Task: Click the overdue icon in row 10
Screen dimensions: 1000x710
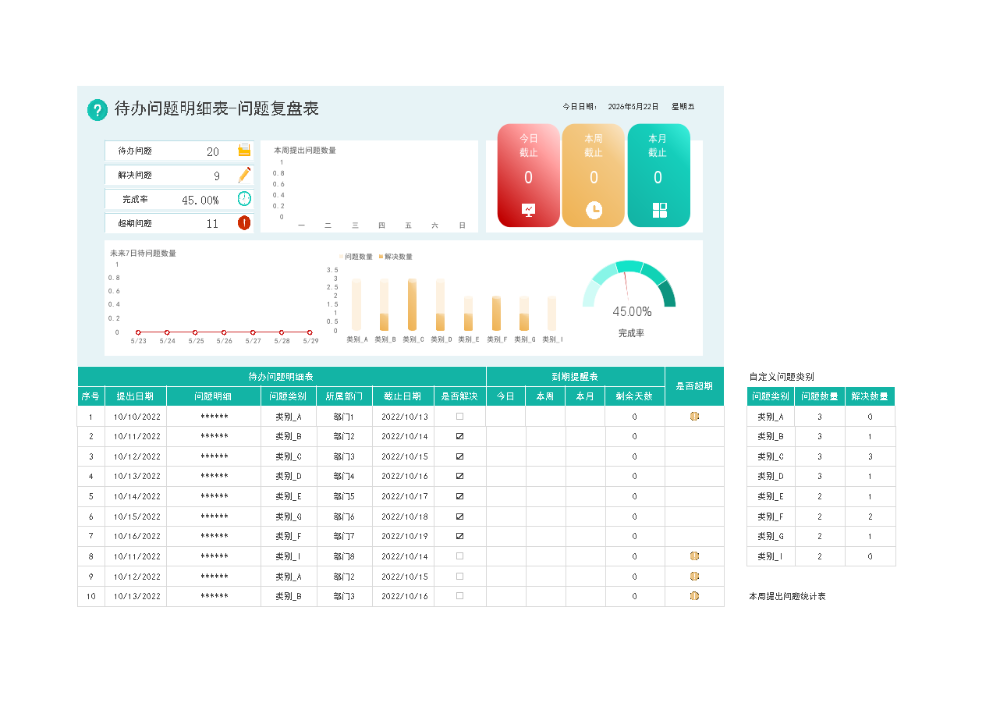Action: 695,596
